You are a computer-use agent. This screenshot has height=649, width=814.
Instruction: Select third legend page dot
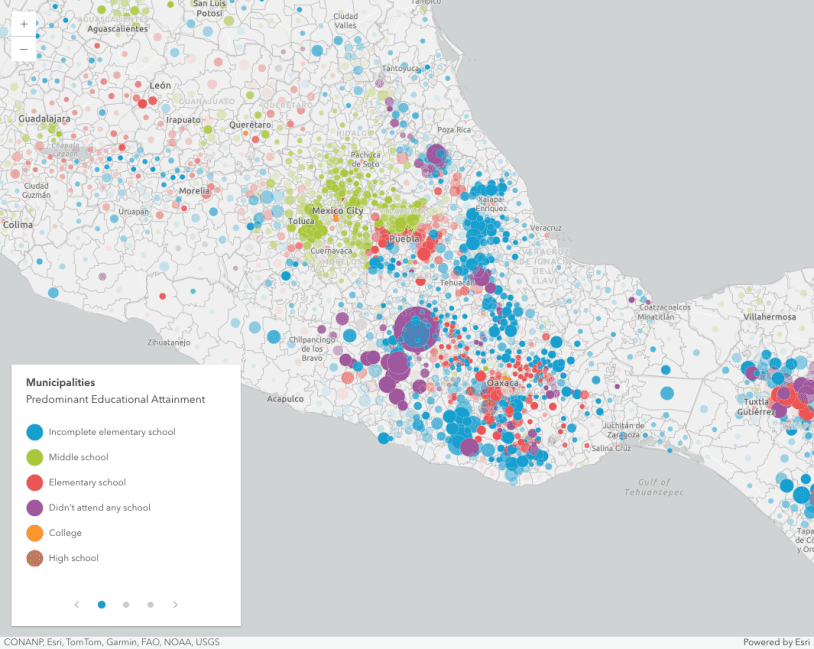pos(151,604)
